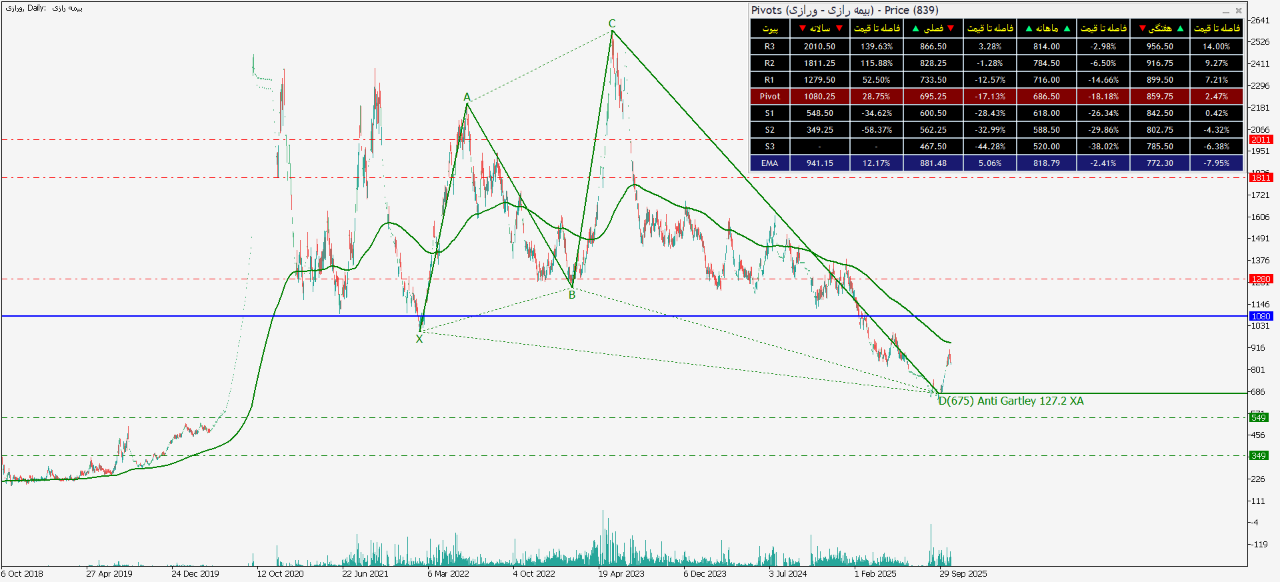Minimize the Pivots panel
The width and height of the screenshot is (1280, 582).
[x=1226, y=11]
